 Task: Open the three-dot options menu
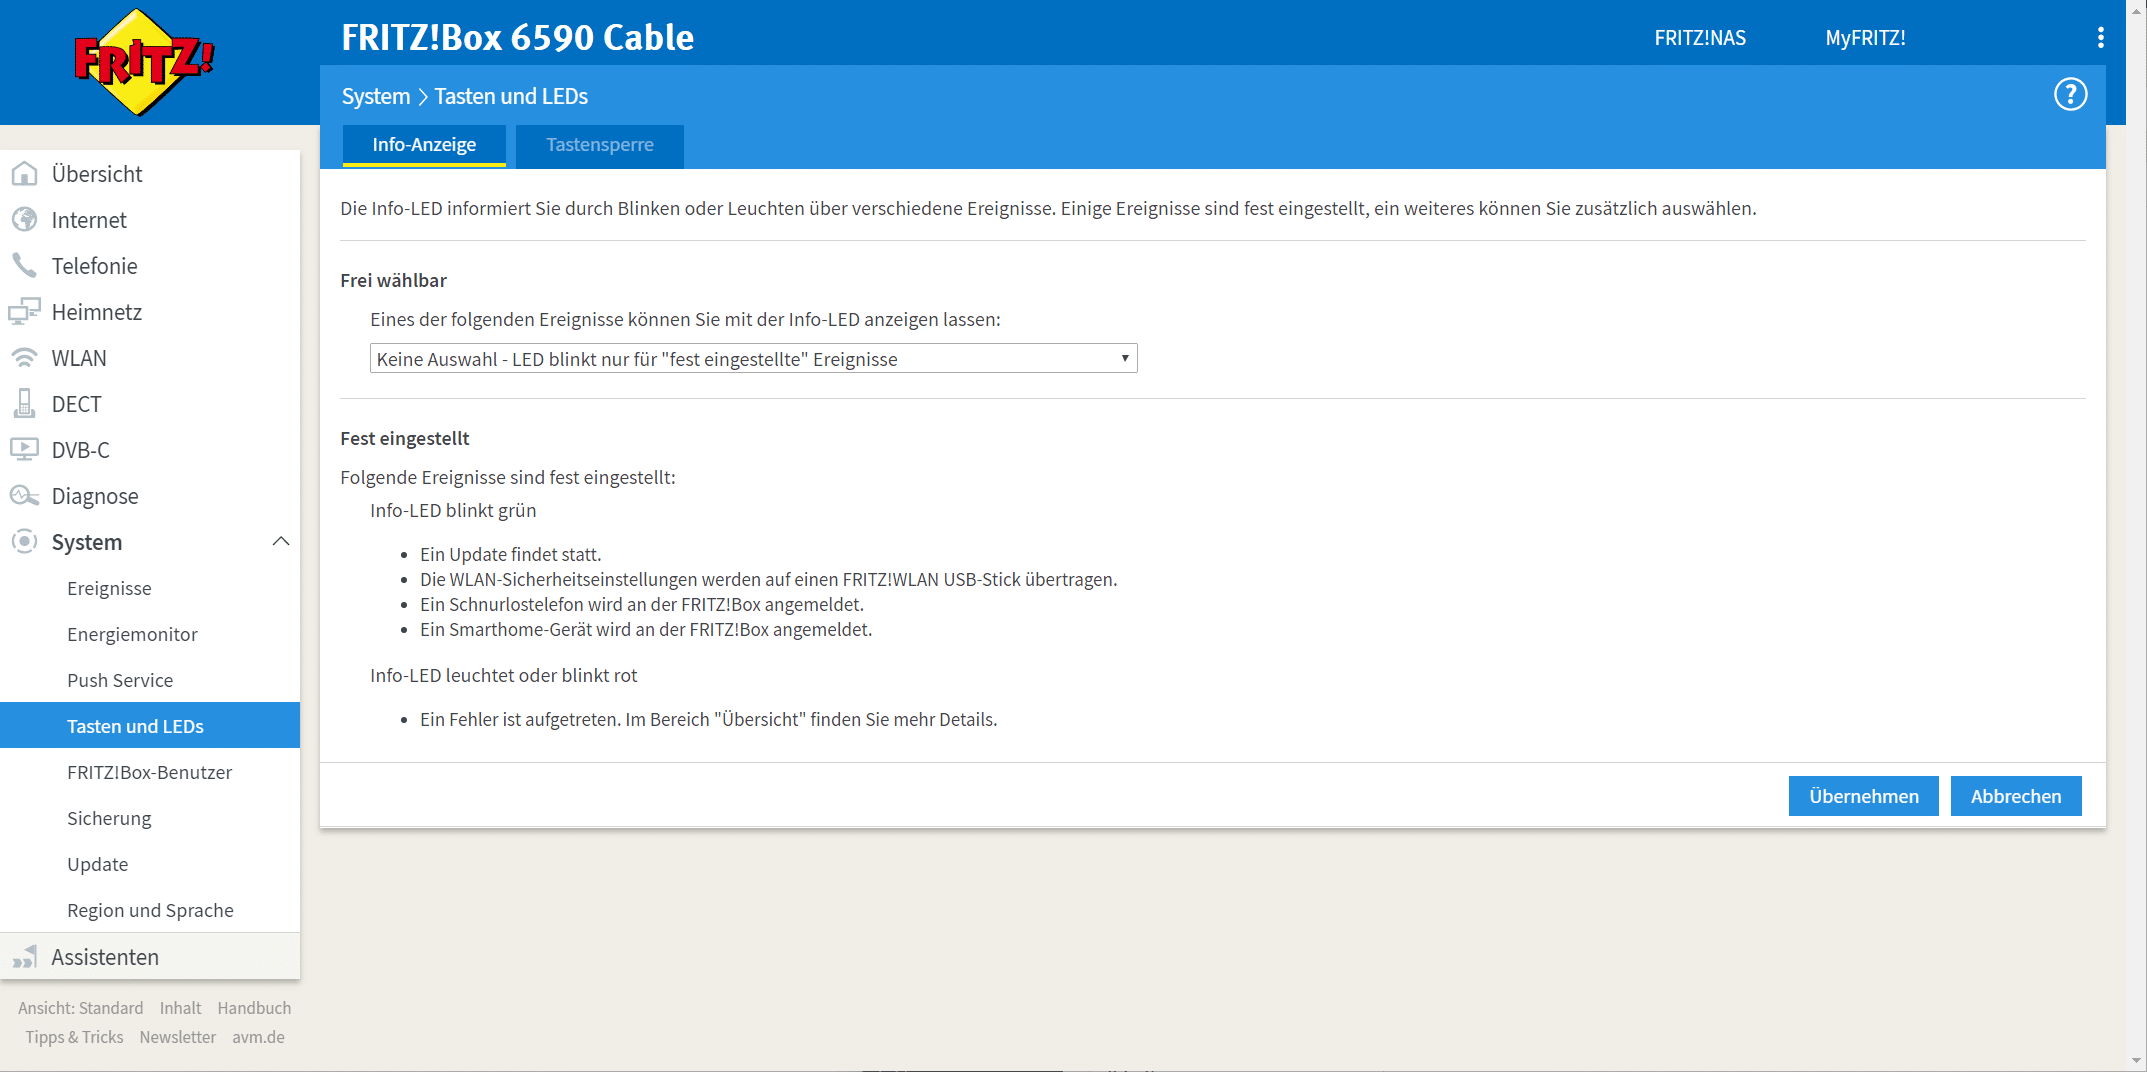(2100, 38)
